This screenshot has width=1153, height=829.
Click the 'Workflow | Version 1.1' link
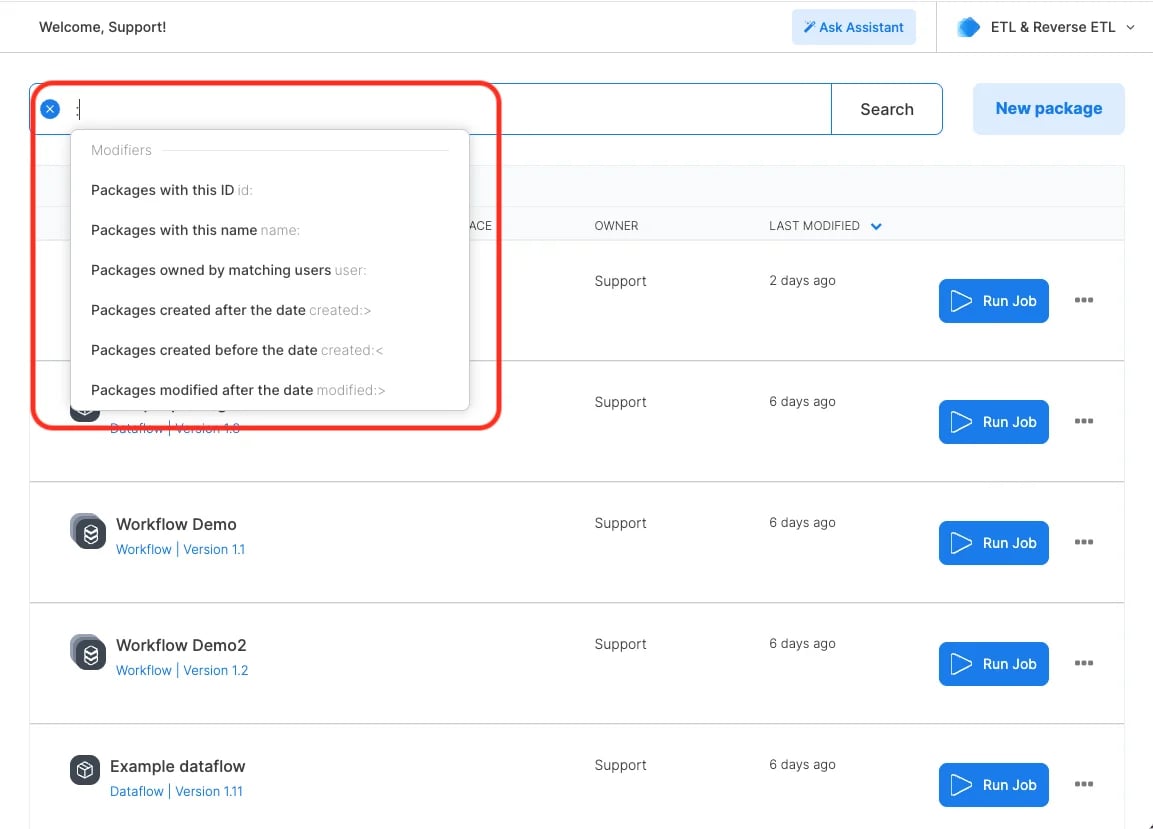click(x=180, y=549)
